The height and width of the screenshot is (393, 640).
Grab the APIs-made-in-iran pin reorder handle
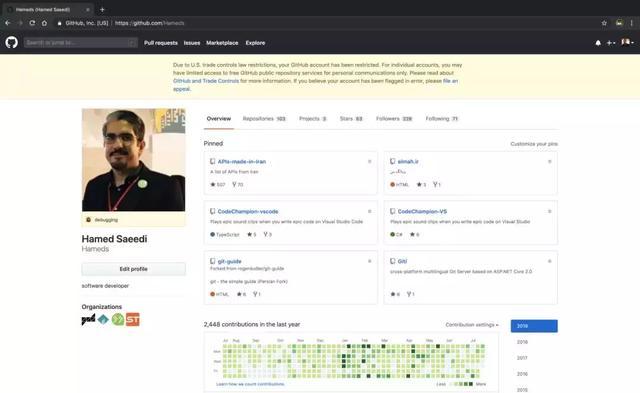pyautogui.click(x=370, y=162)
